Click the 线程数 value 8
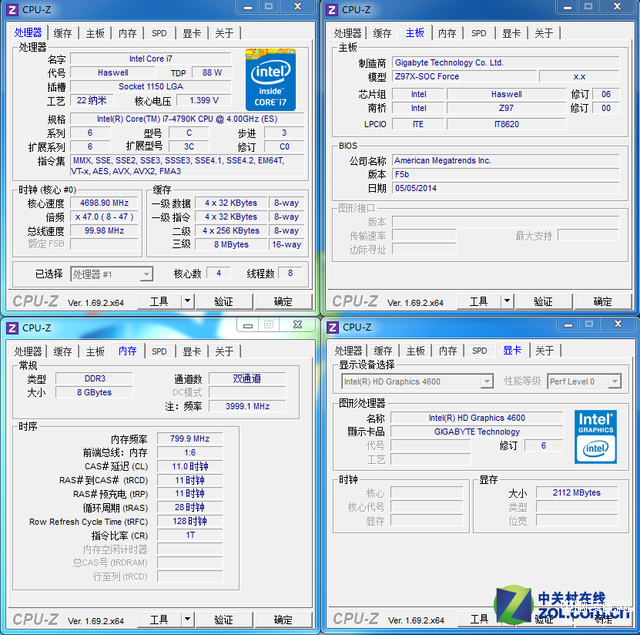This screenshot has height=635, width=640. click(290, 273)
